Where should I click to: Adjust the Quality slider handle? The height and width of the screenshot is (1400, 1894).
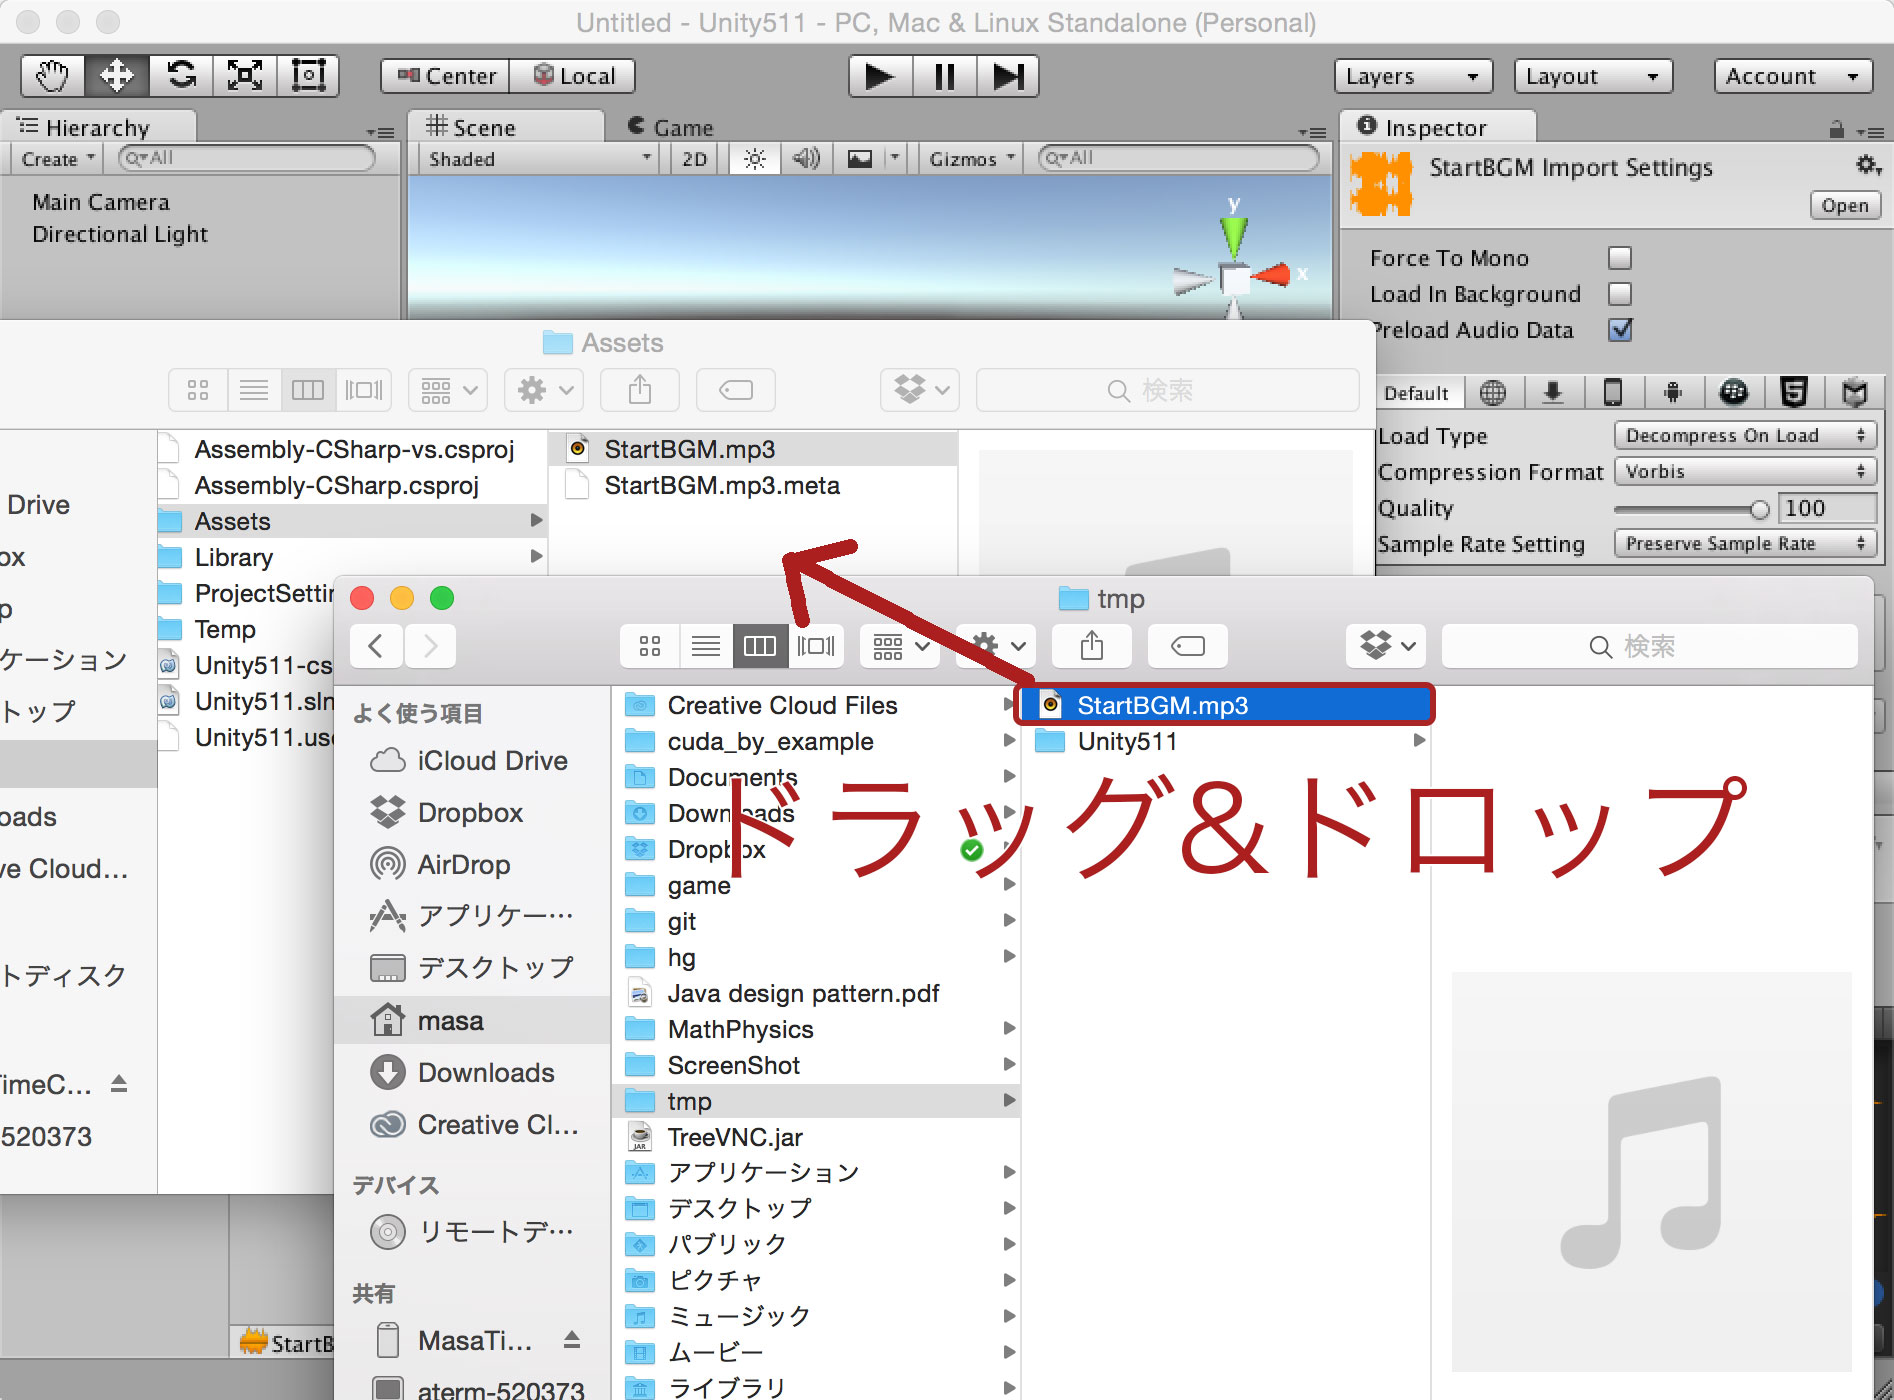point(1760,509)
